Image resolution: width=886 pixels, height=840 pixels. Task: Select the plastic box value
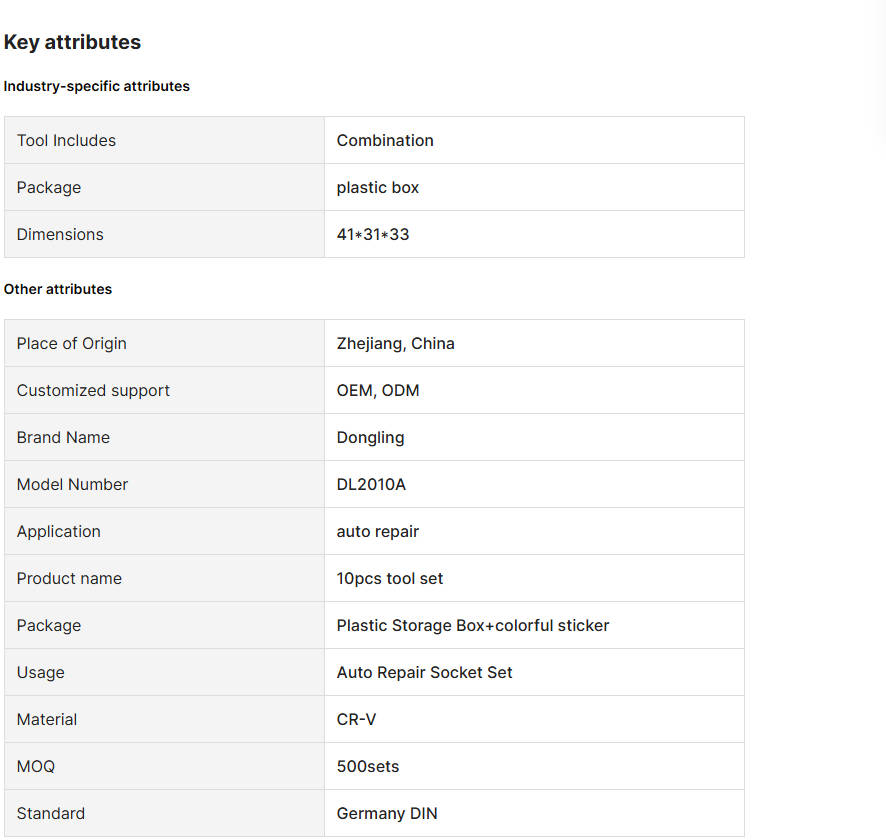[x=378, y=187]
